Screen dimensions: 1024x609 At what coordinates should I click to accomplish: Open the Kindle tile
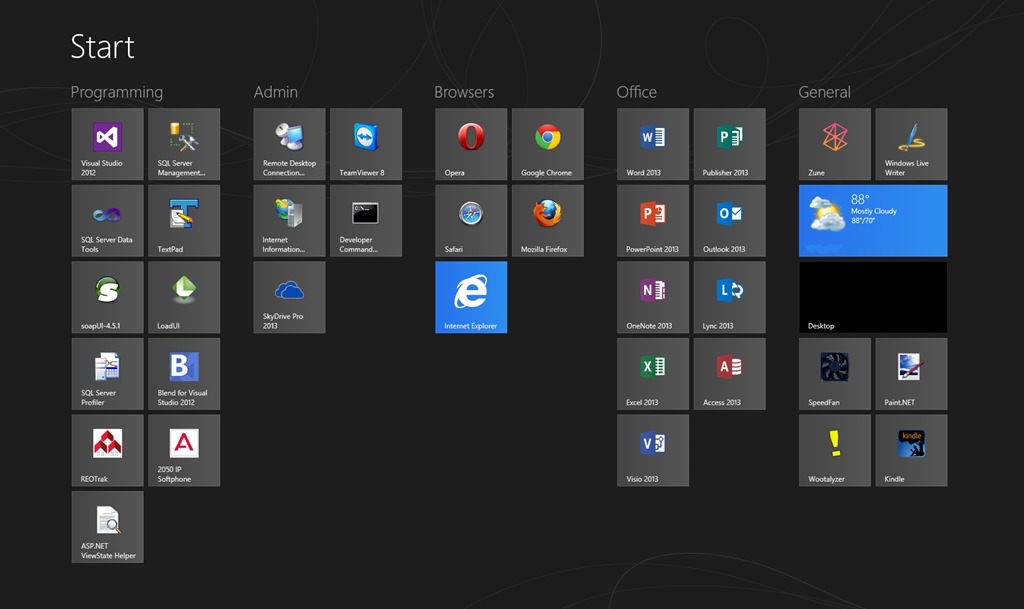(x=911, y=450)
